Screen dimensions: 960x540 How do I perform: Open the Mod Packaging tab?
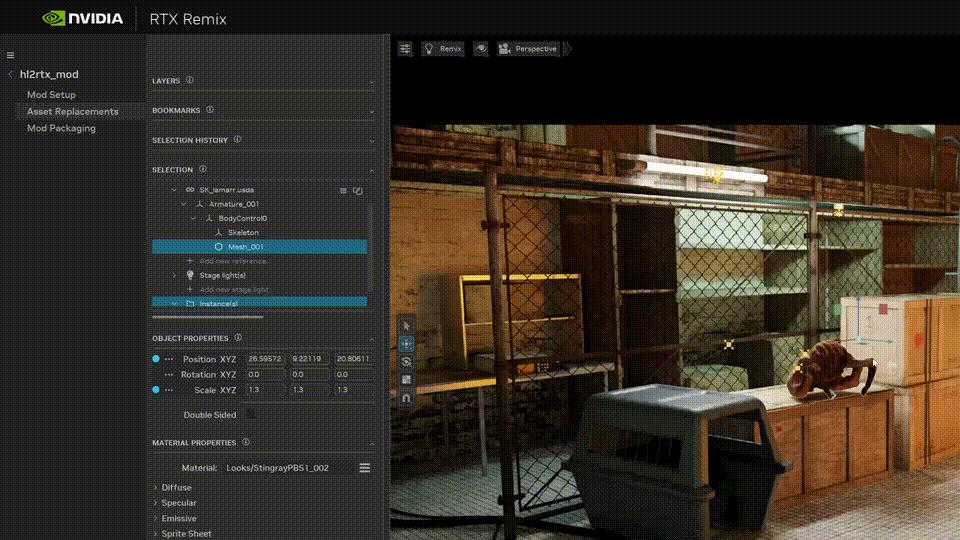tap(61, 128)
